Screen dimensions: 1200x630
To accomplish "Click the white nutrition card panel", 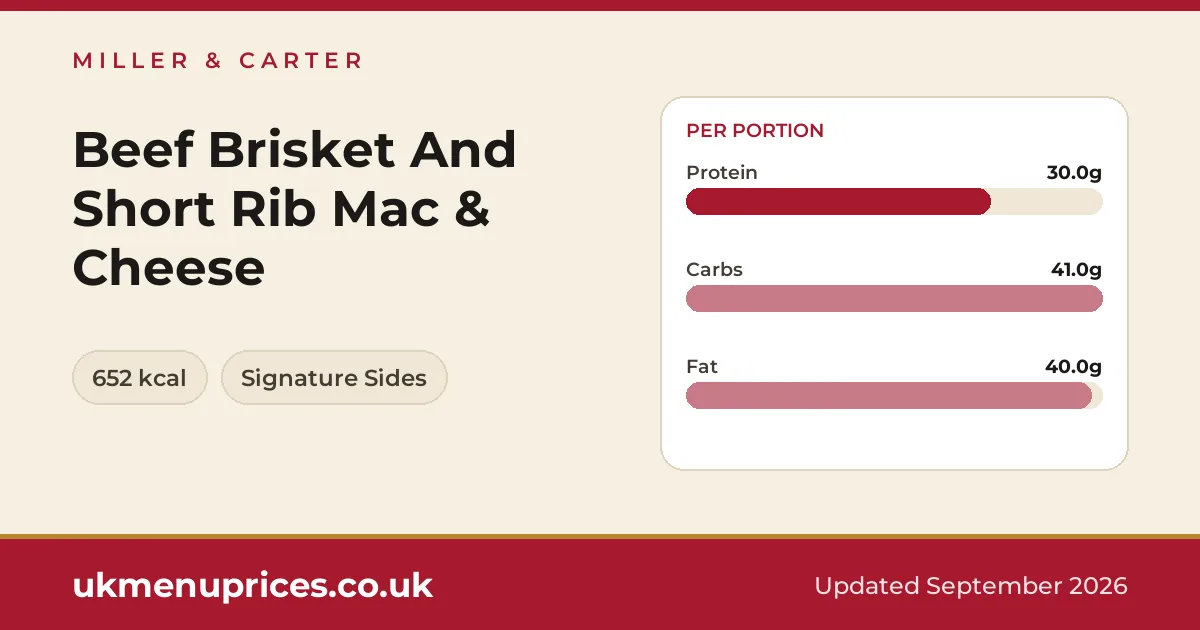I will click(x=894, y=283).
